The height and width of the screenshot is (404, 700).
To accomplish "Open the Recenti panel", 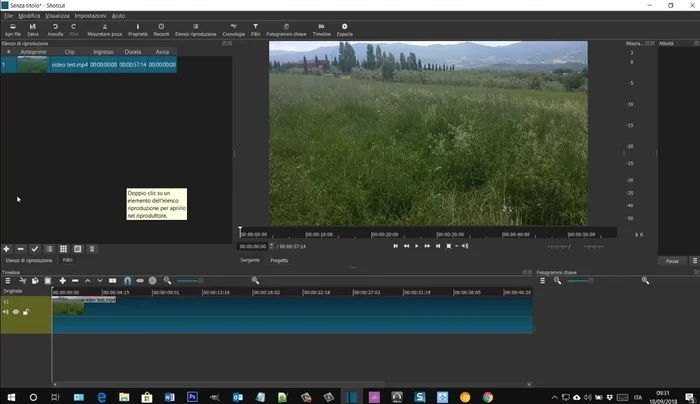I will [x=161, y=30].
